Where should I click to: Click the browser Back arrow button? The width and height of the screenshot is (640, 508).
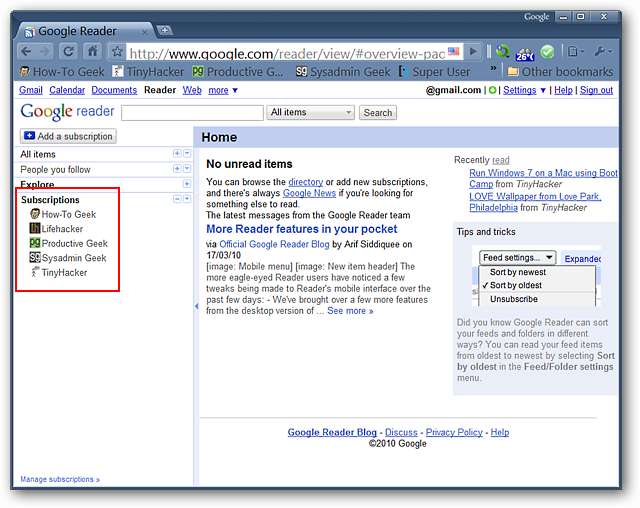(27, 51)
